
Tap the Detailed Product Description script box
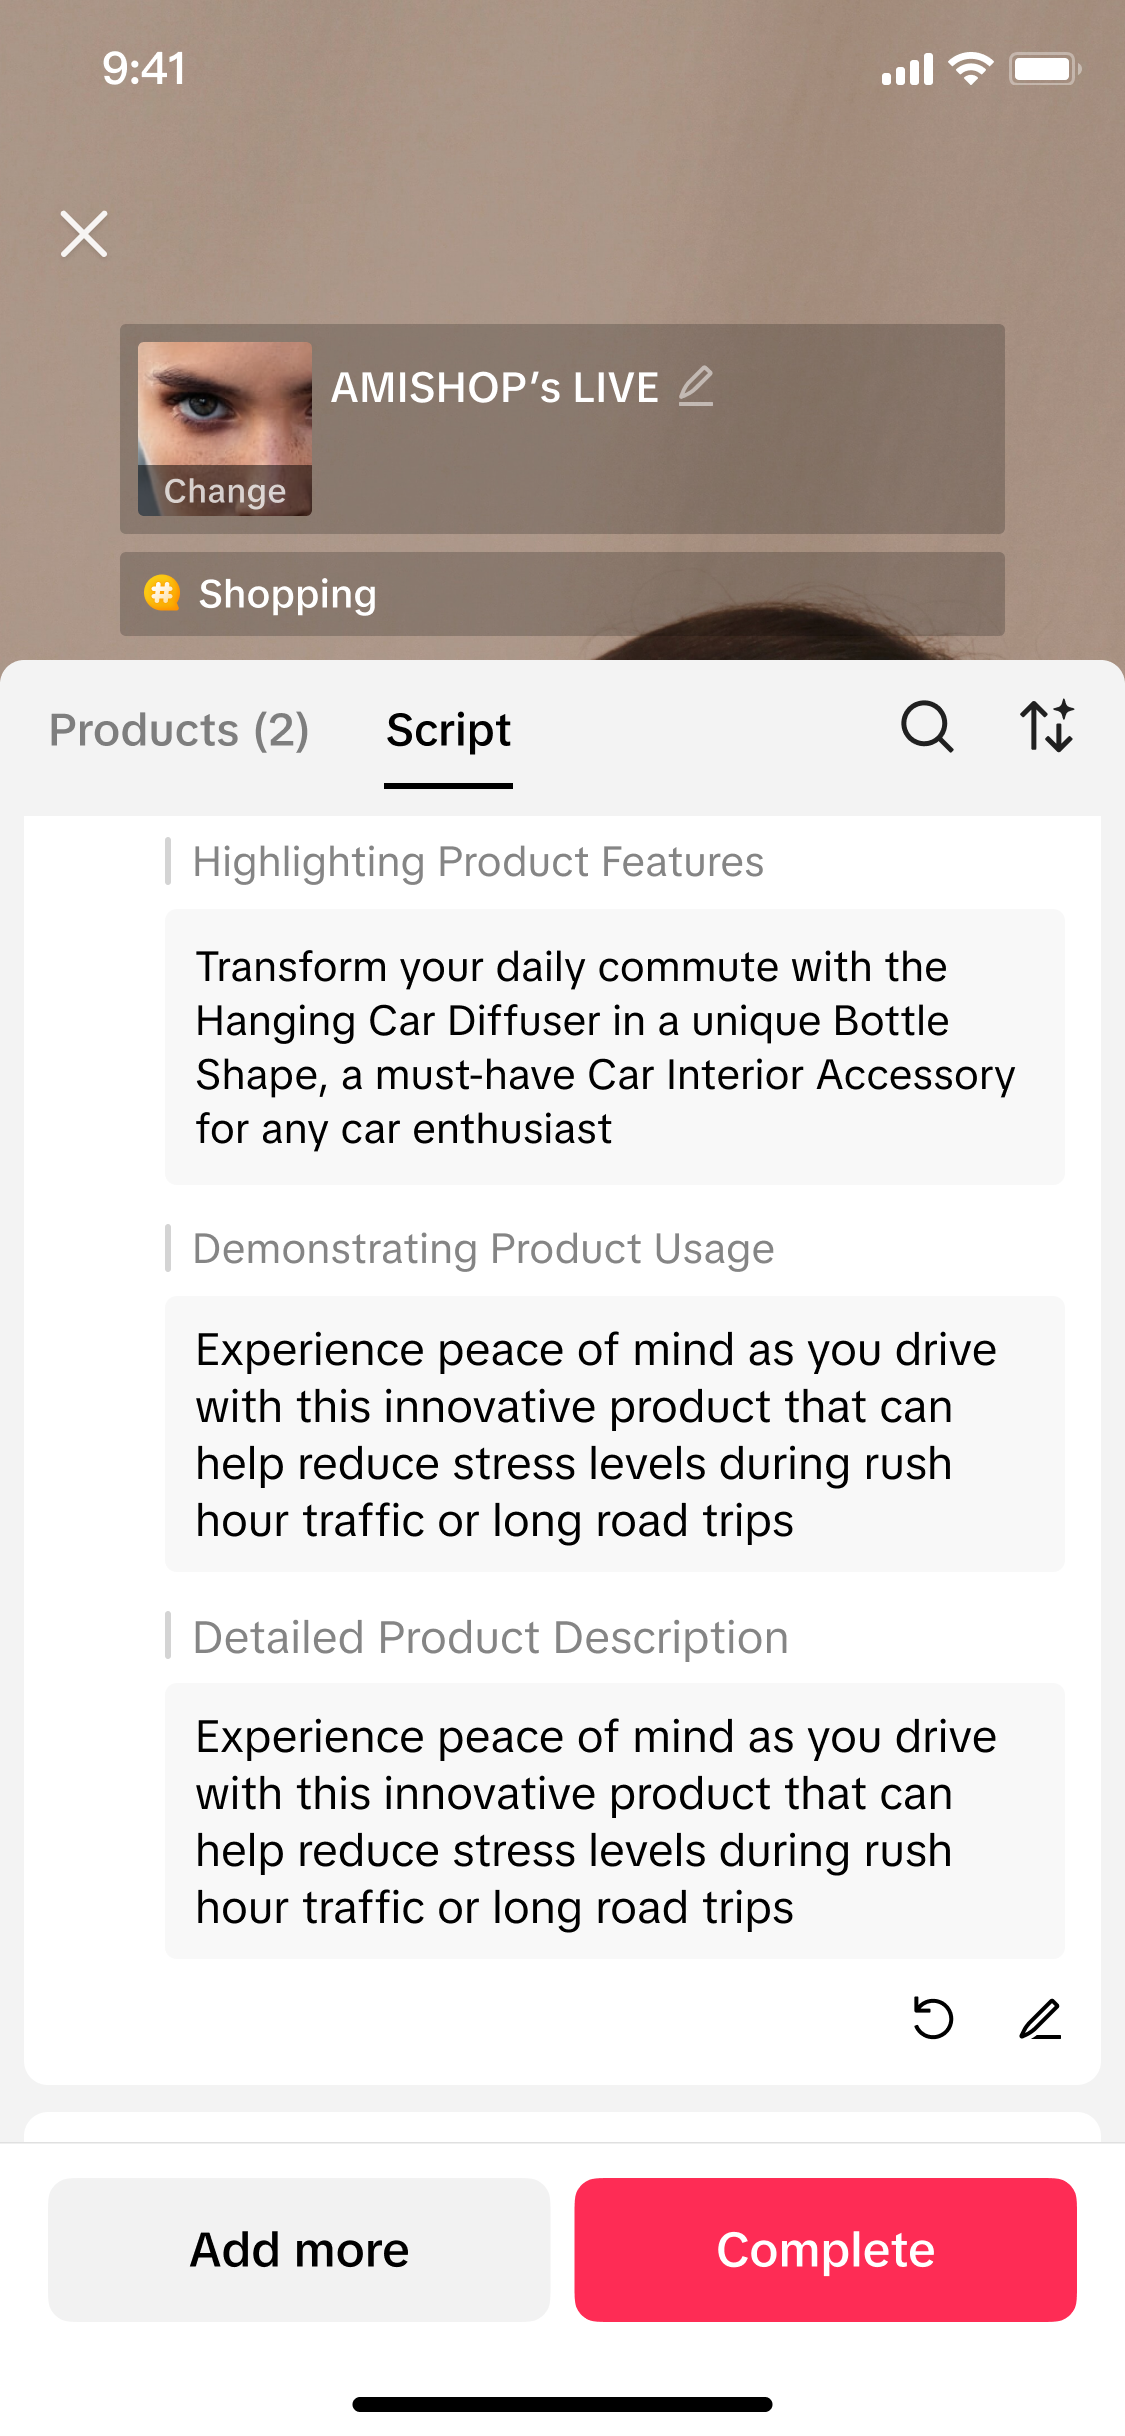[614, 1821]
